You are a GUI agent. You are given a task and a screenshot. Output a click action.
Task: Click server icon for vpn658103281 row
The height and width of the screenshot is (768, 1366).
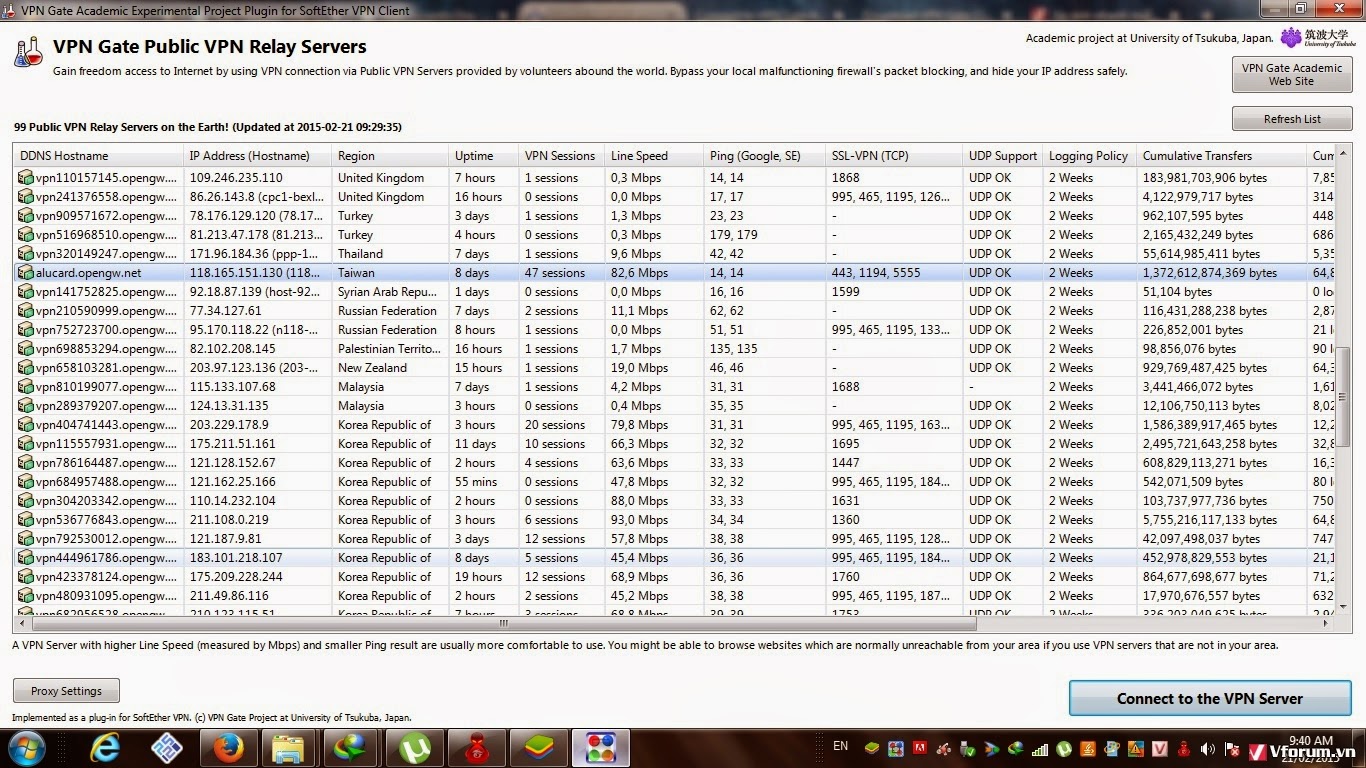click(x=26, y=368)
